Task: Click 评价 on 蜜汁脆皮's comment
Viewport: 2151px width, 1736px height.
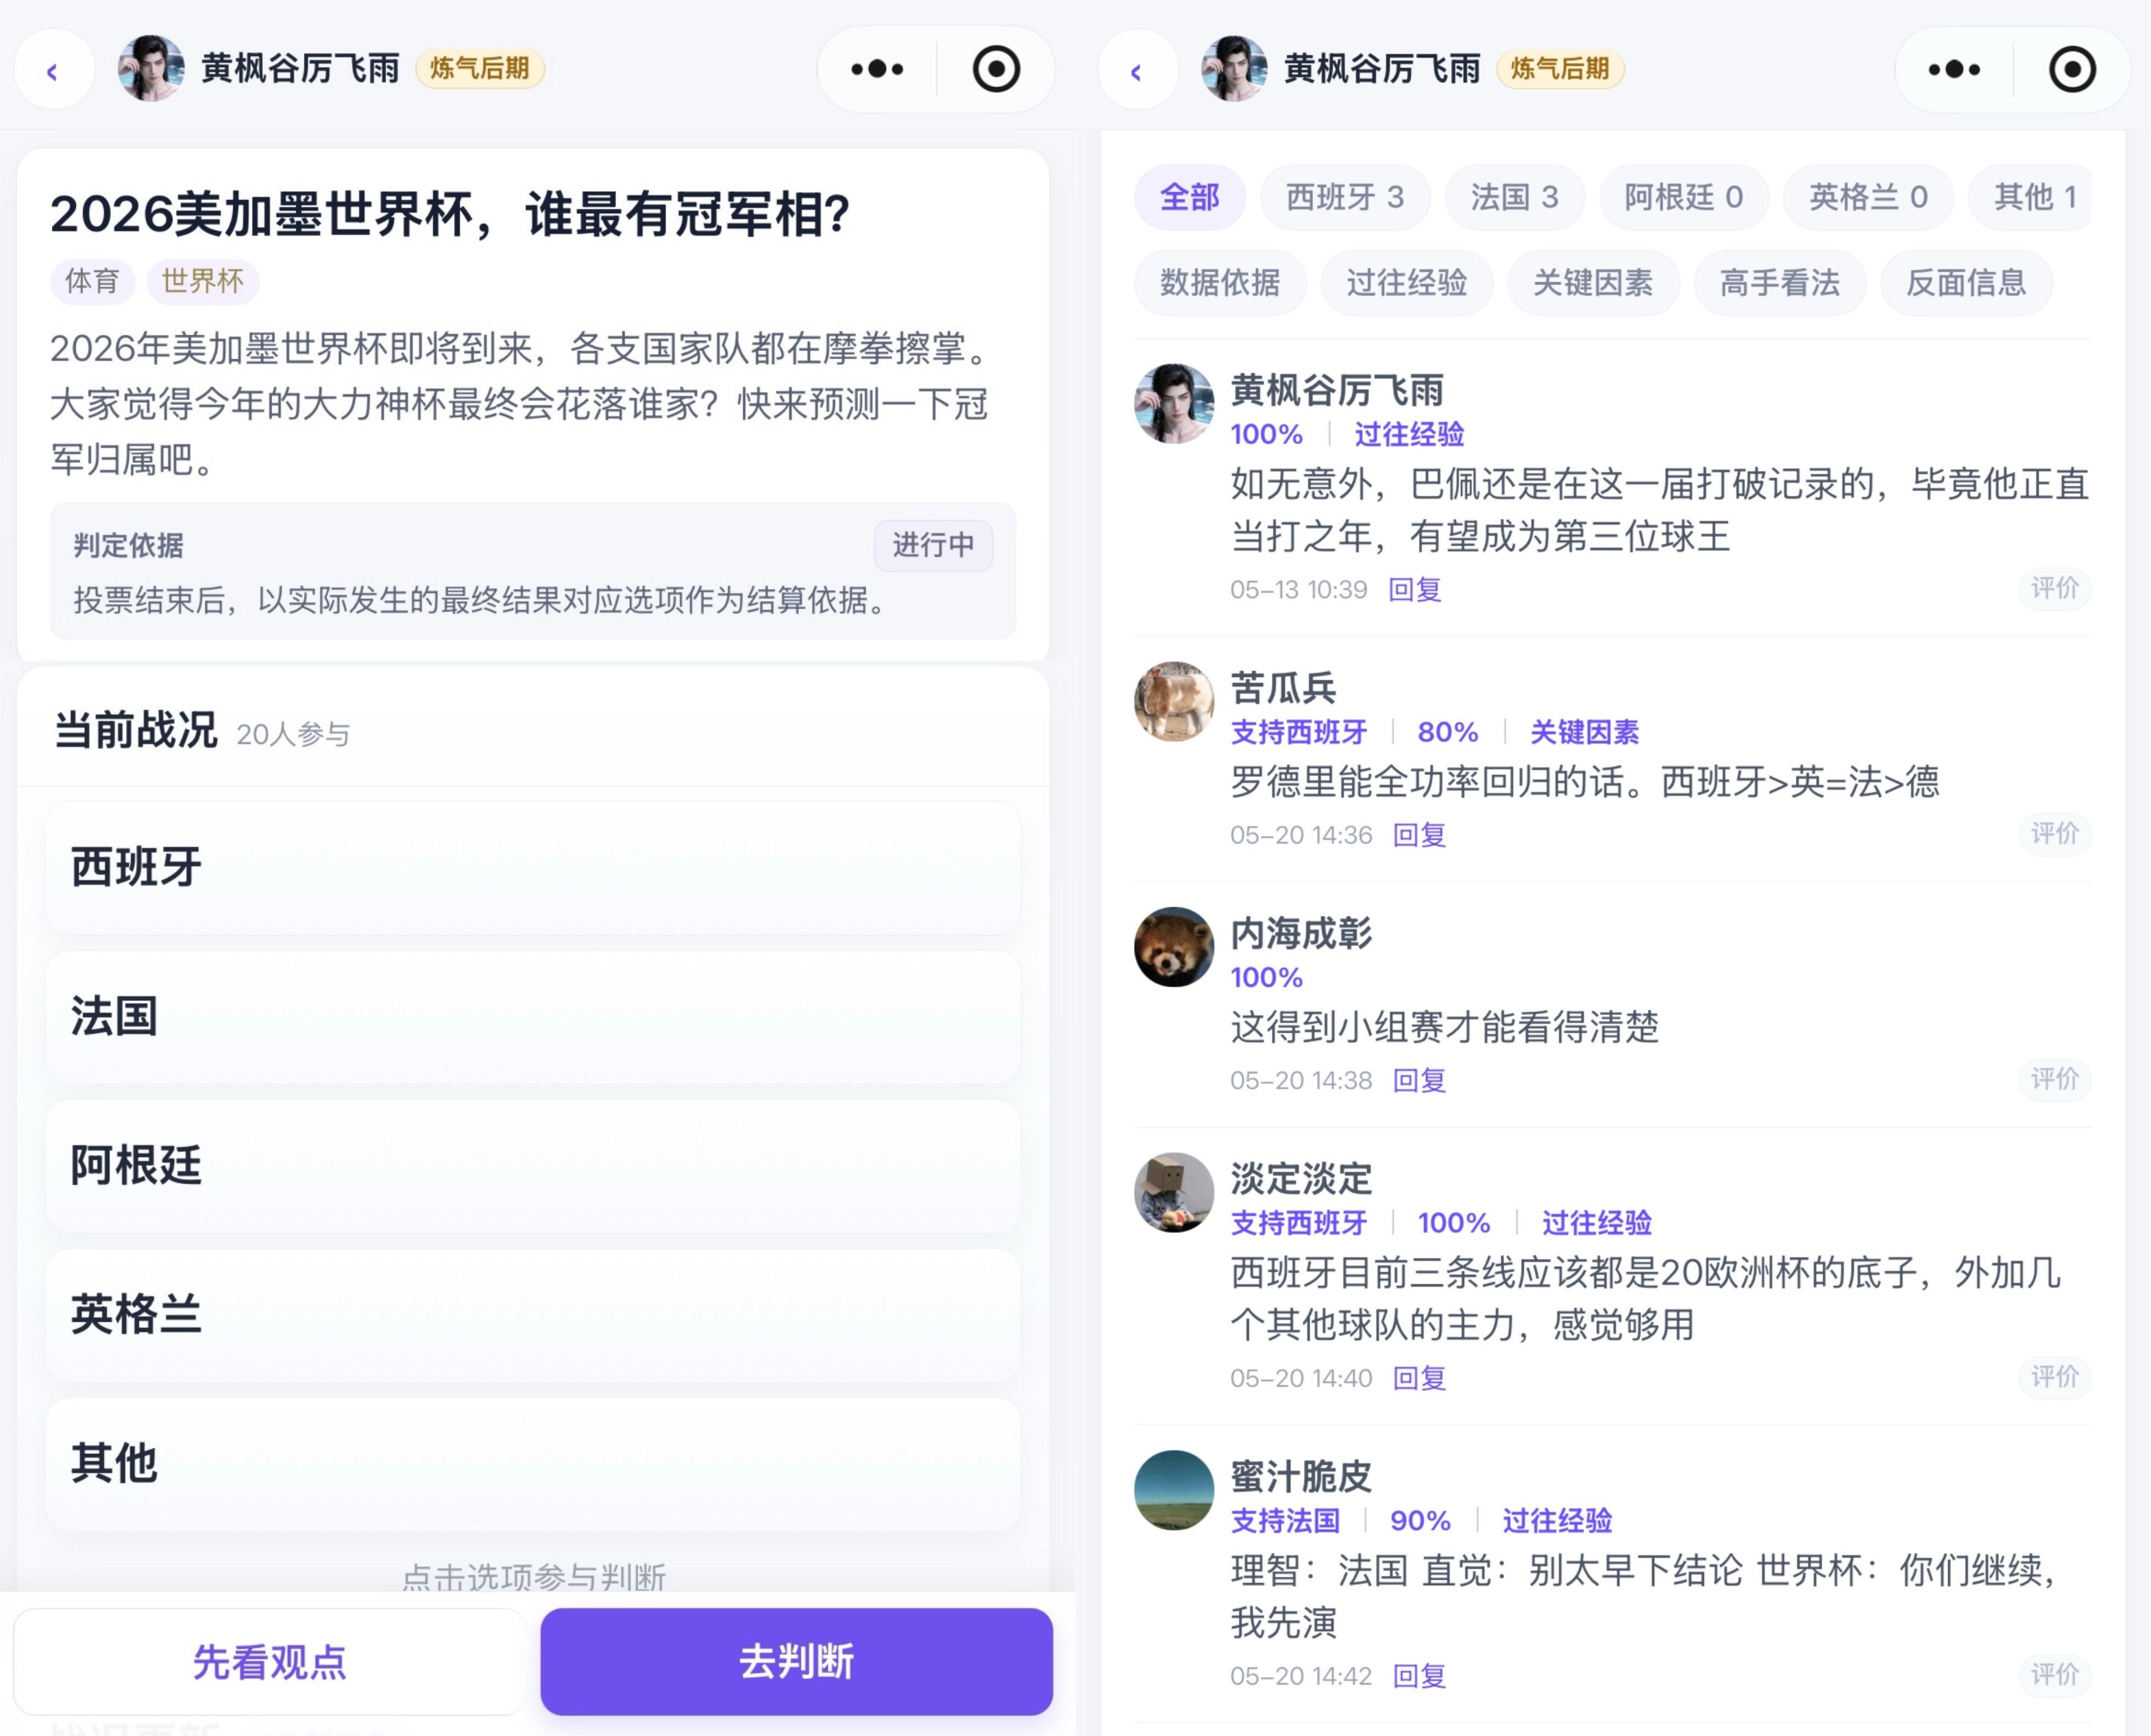Action: pos(2055,1674)
